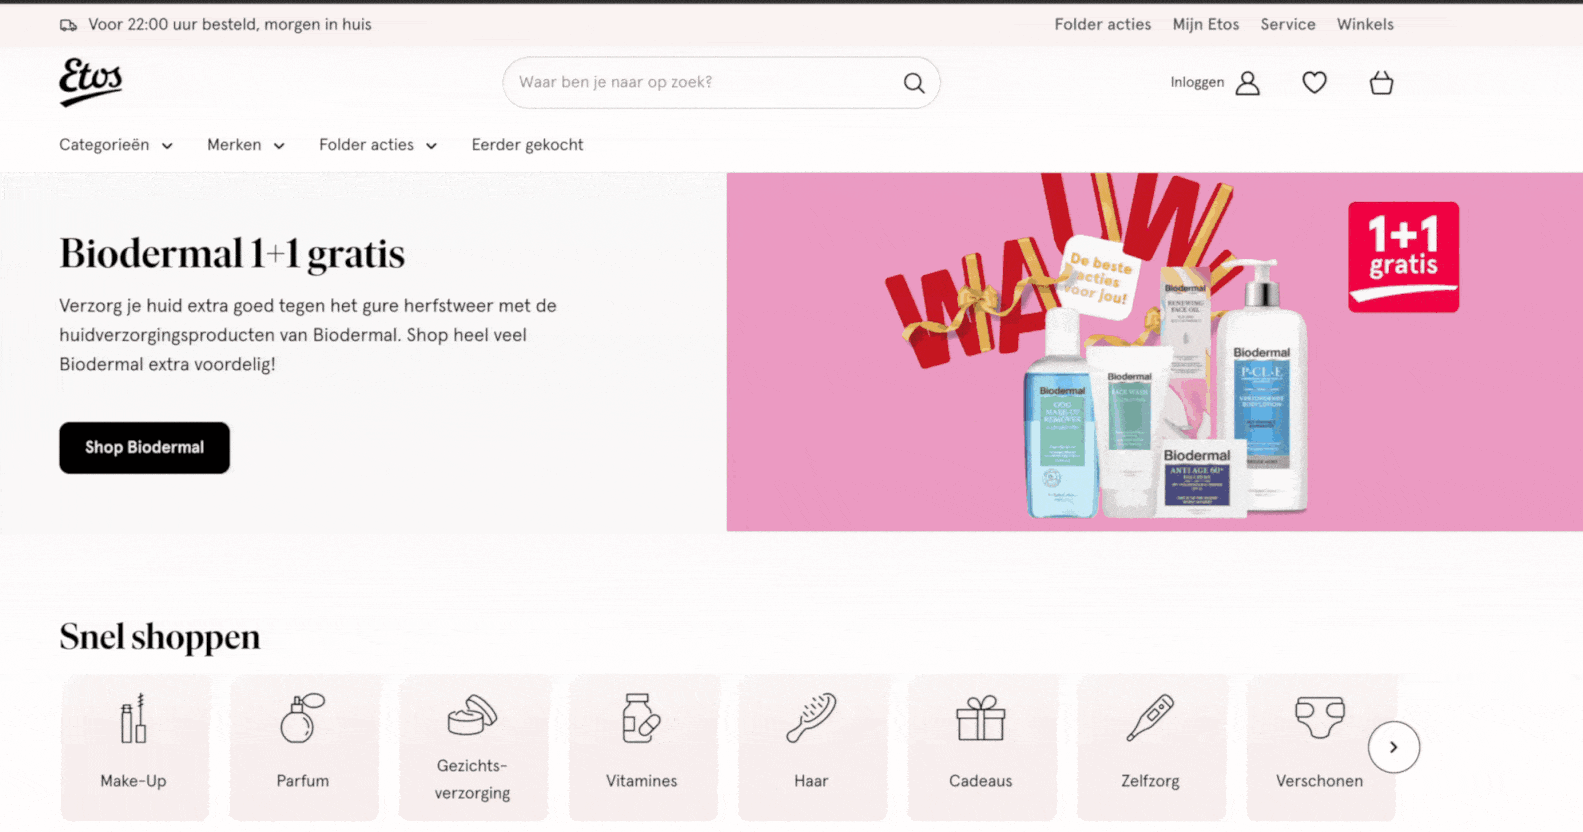Choose the Zelfzorg thermometer tile

tap(1150, 747)
